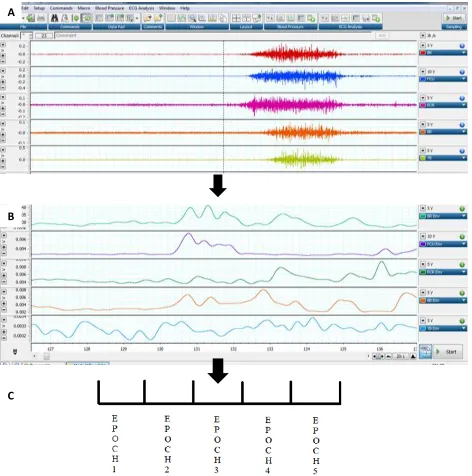Click the blue FCU channel color swatch
This screenshot has width=472, height=476.
click(x=423, y=79)
